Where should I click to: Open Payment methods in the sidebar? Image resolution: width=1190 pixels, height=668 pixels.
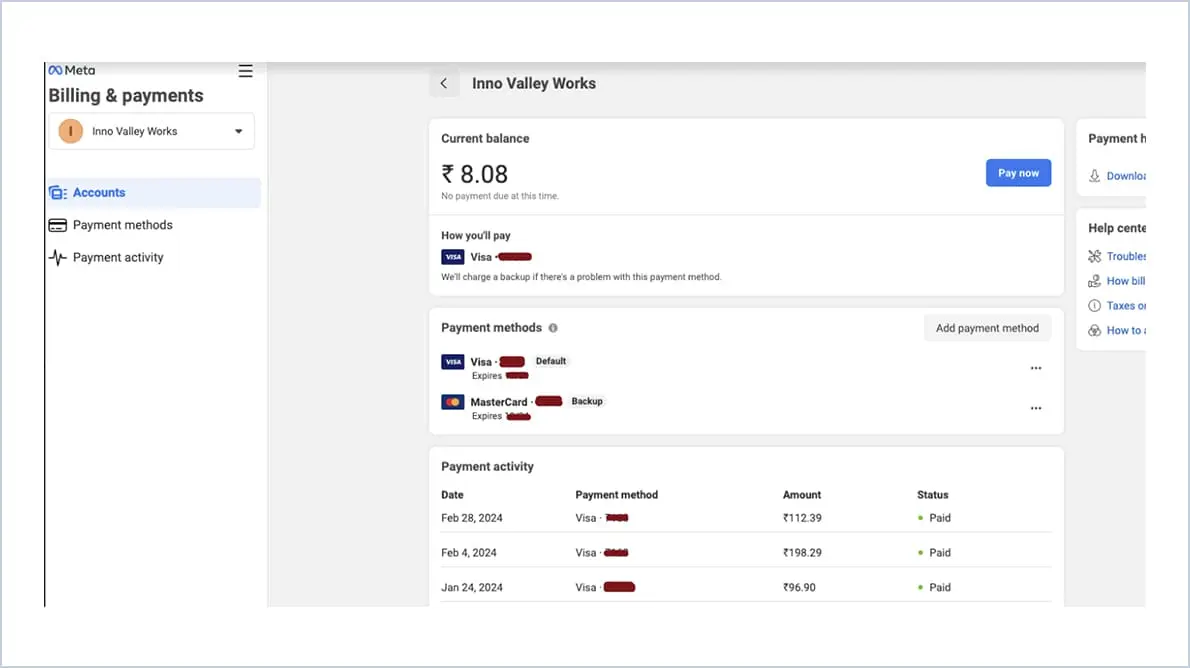tap(122, 225)
